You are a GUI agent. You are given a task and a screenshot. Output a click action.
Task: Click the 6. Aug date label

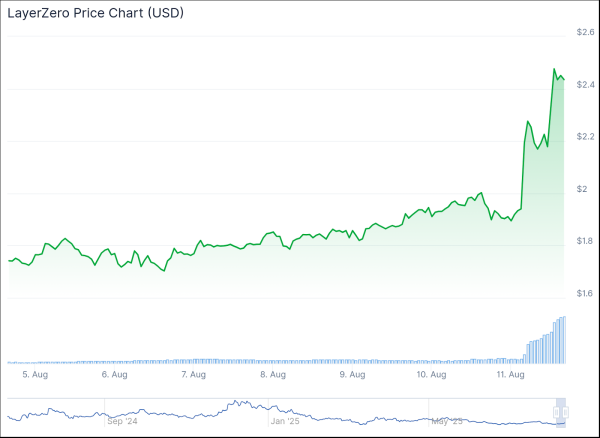pyautogui.click(x=114, y=375)
